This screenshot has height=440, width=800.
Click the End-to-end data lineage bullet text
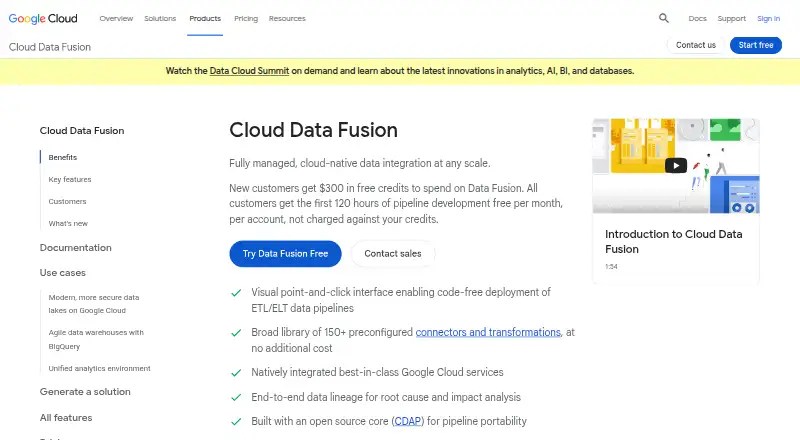click(386, 397)
